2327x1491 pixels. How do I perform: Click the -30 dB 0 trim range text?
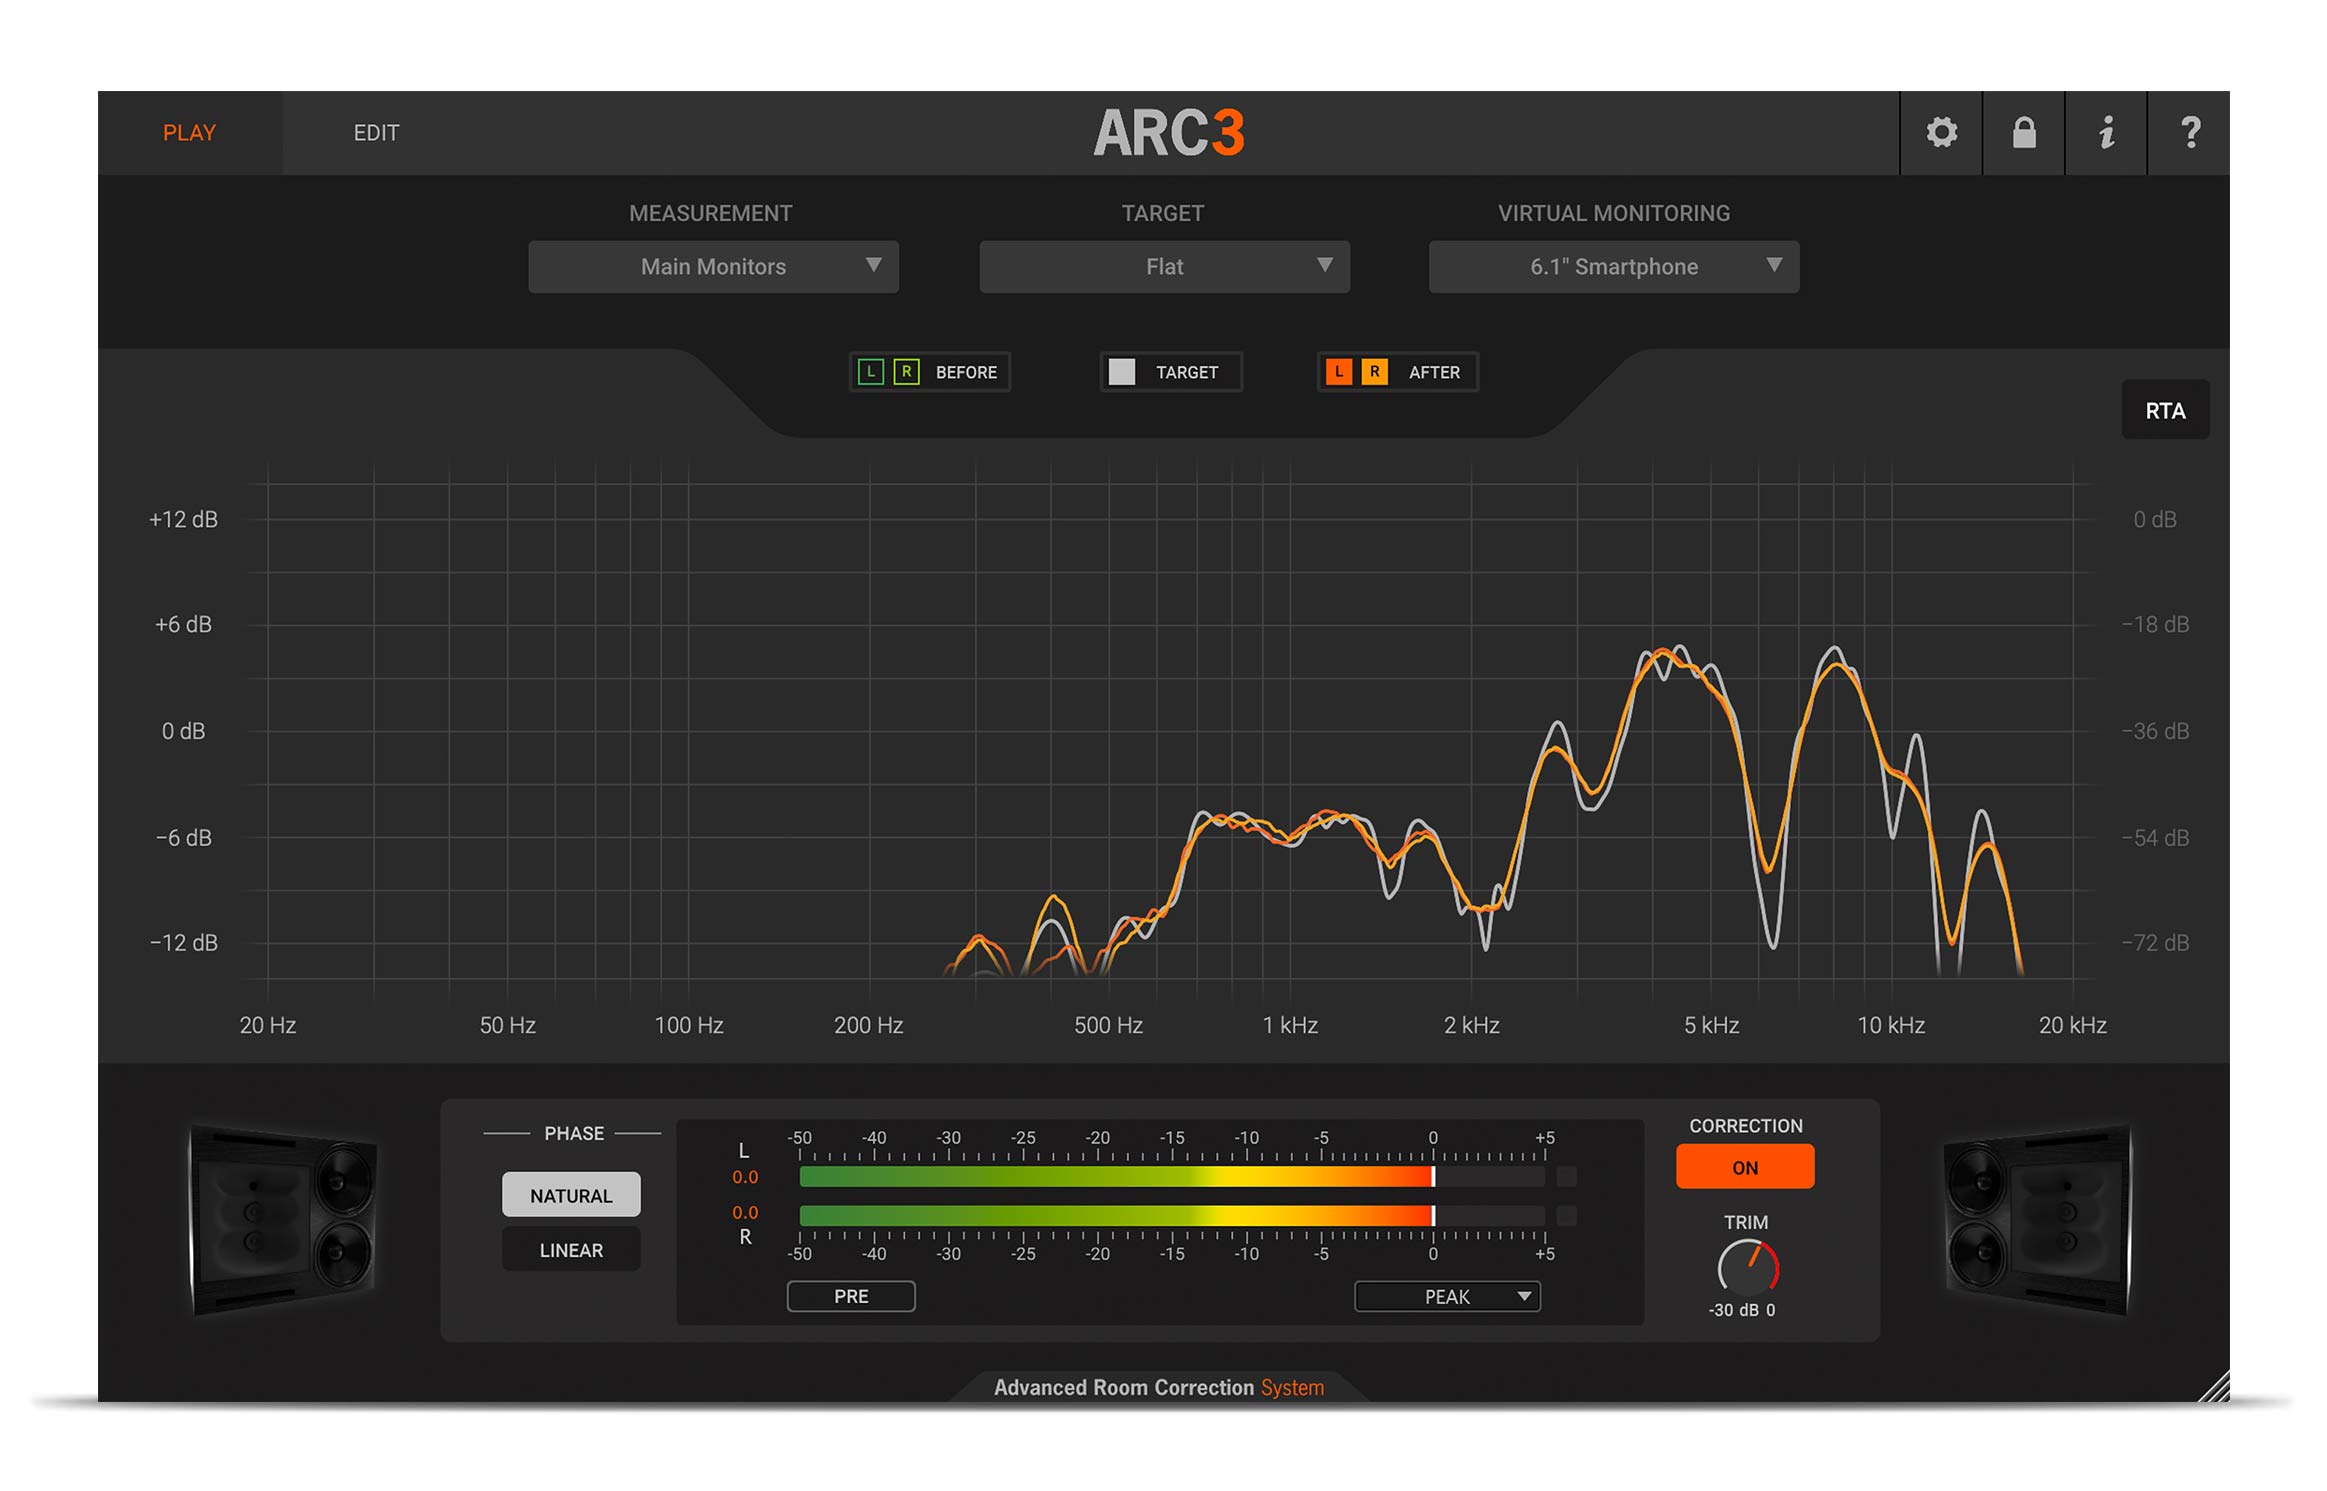(1742, 1310)
